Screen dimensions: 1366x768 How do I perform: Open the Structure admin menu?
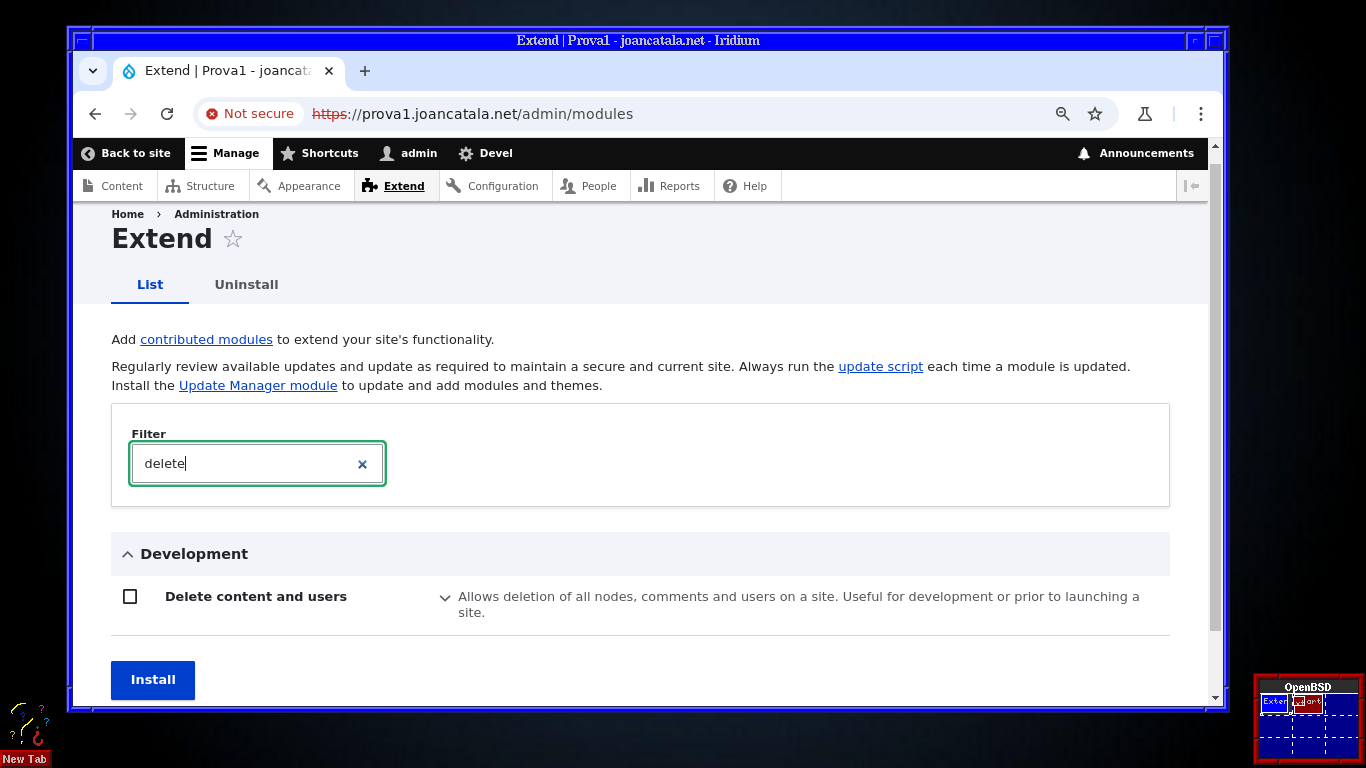point(201,186)
